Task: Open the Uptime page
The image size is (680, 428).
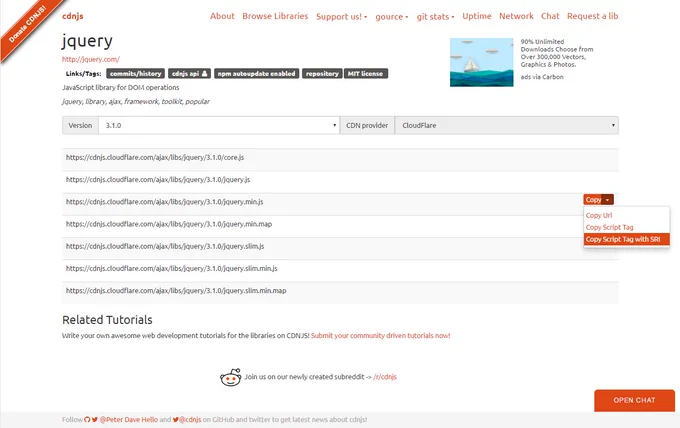Action: [477, 16]
